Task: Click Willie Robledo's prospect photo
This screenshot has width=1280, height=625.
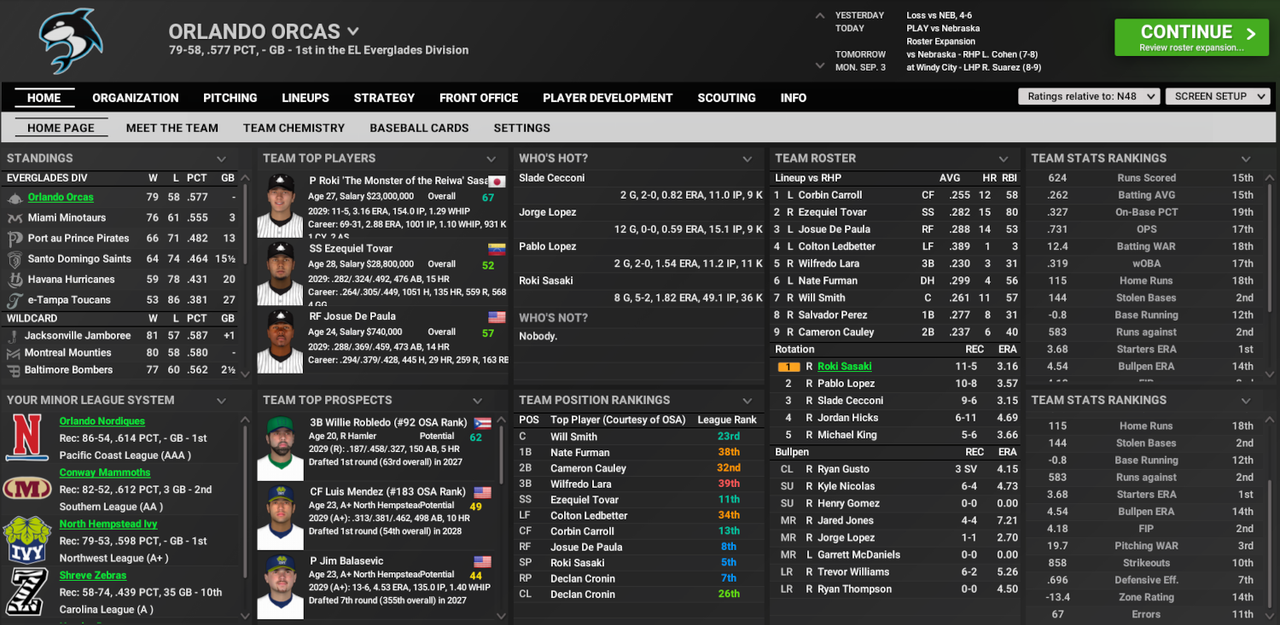Action: (280, 448)
